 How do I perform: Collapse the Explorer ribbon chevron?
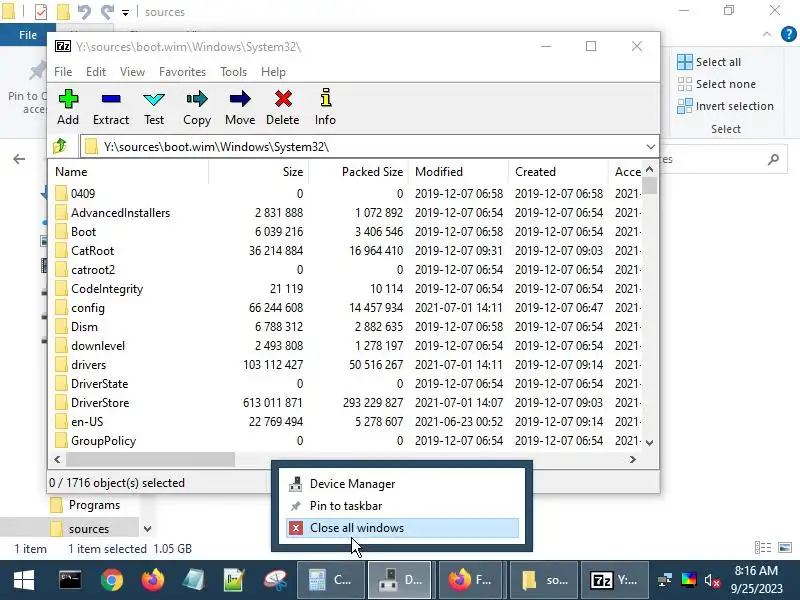point(767,34)
